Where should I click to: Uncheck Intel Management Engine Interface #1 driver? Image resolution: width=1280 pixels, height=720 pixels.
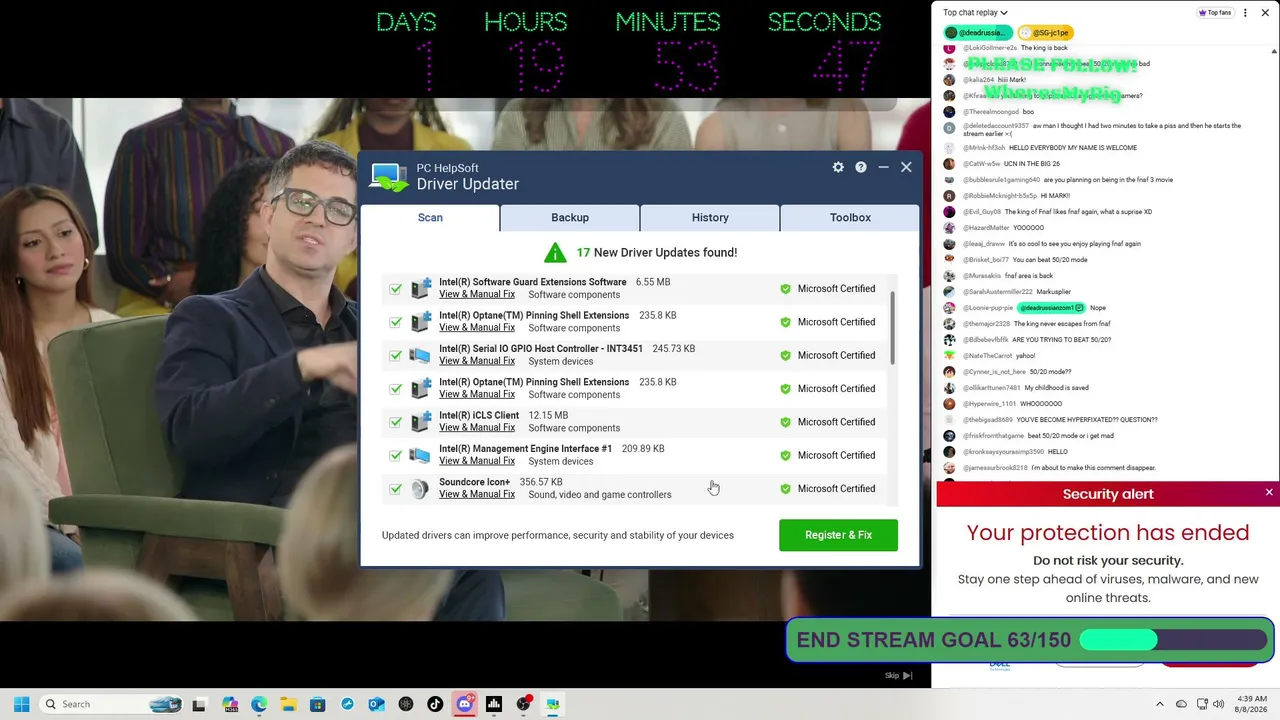pyautogui.click(x=395, y=456)
